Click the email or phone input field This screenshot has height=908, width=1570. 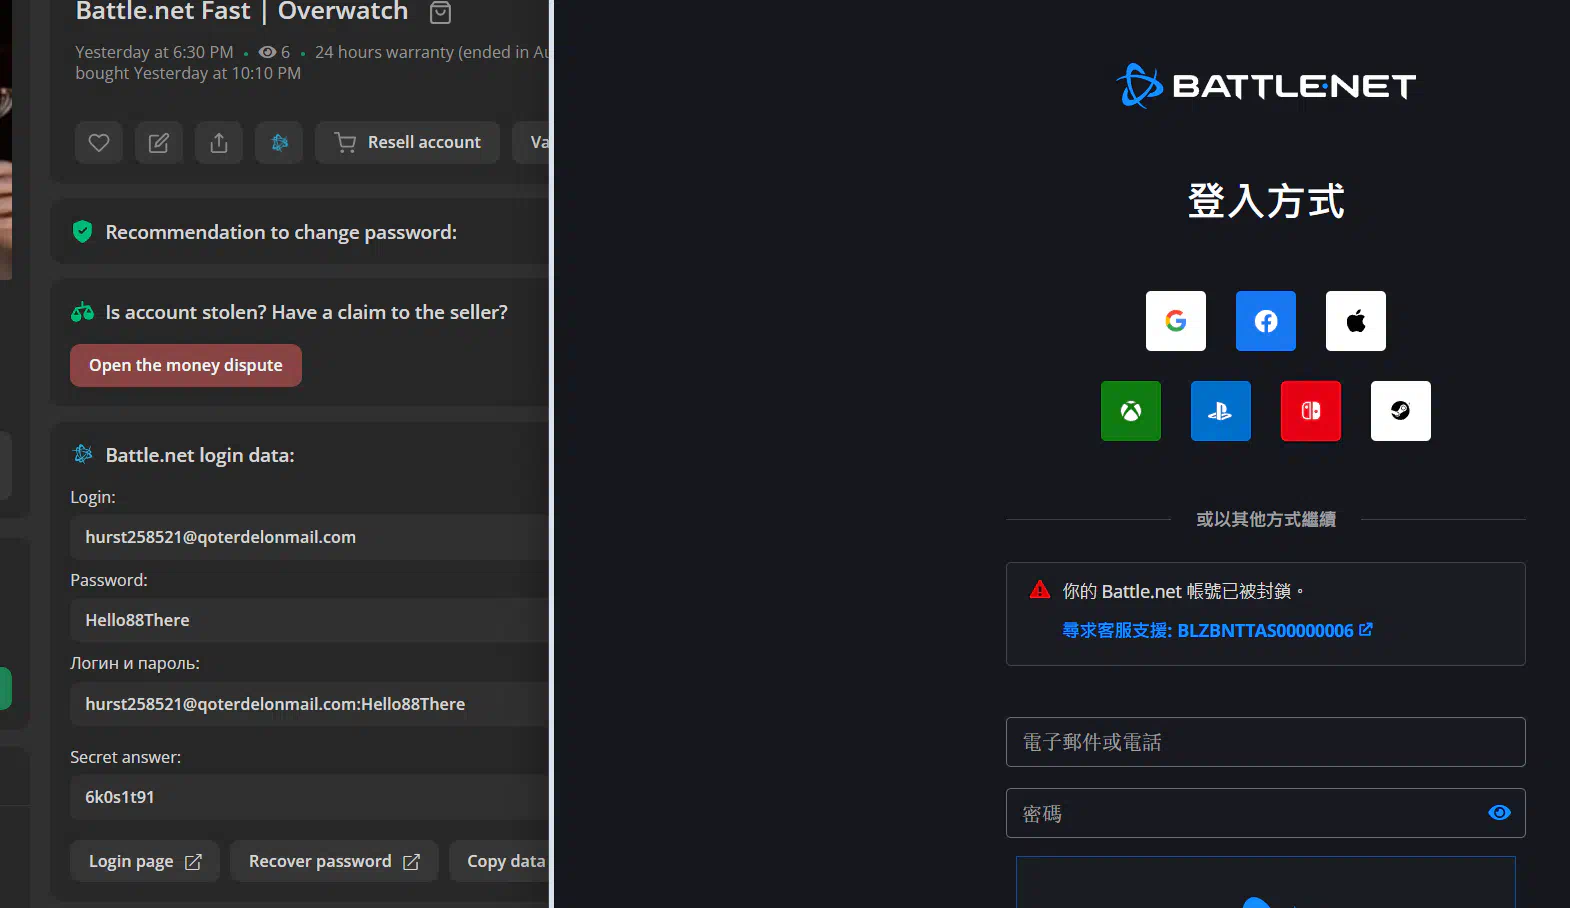[x=1266, y=742]
